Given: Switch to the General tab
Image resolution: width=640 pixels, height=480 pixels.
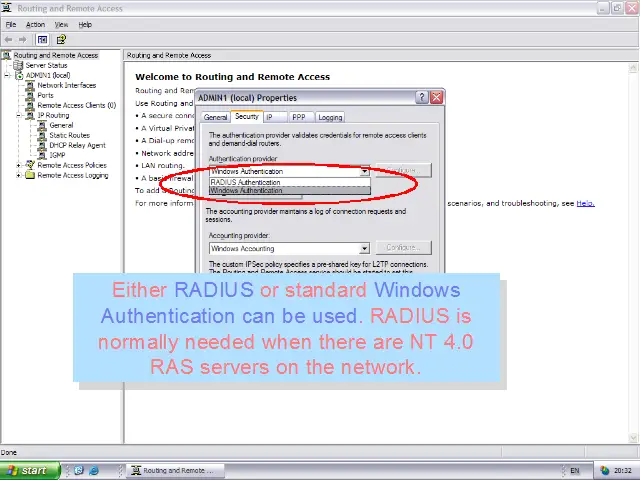Looking at the screenshot, I should pyautogui.click(x=215, y=117).
